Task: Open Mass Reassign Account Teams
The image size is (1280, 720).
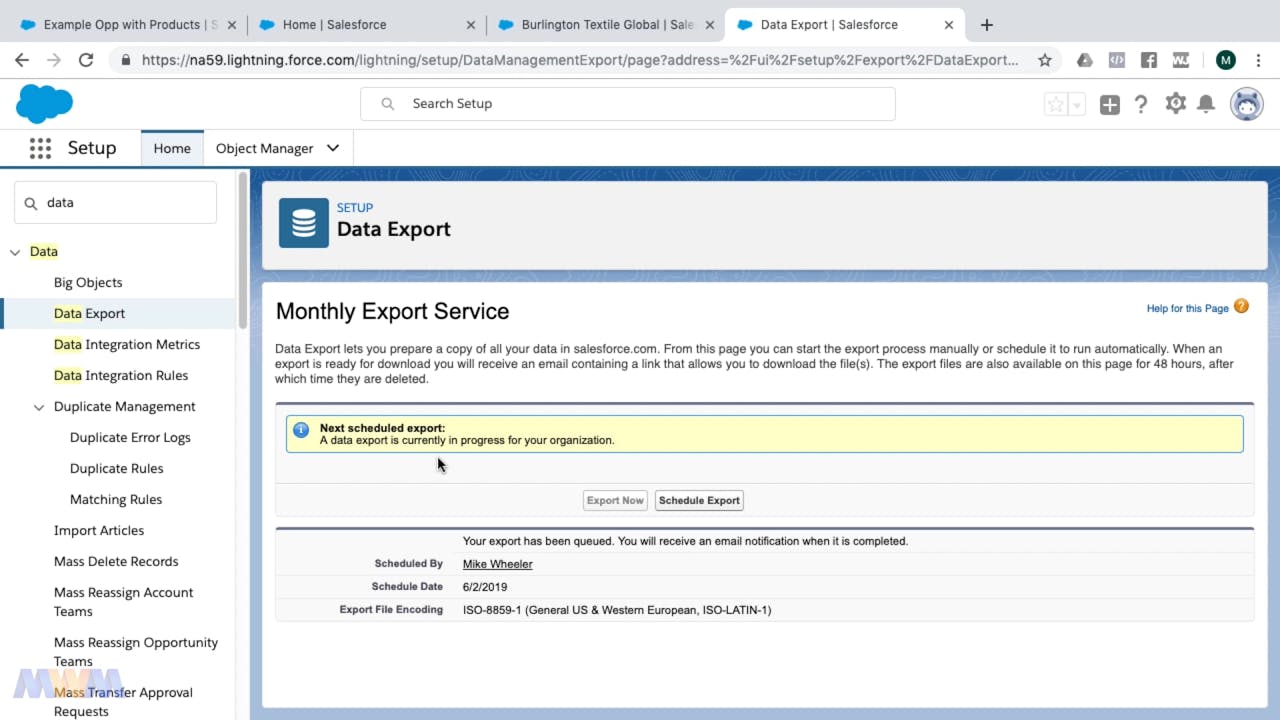Action: 123,602
